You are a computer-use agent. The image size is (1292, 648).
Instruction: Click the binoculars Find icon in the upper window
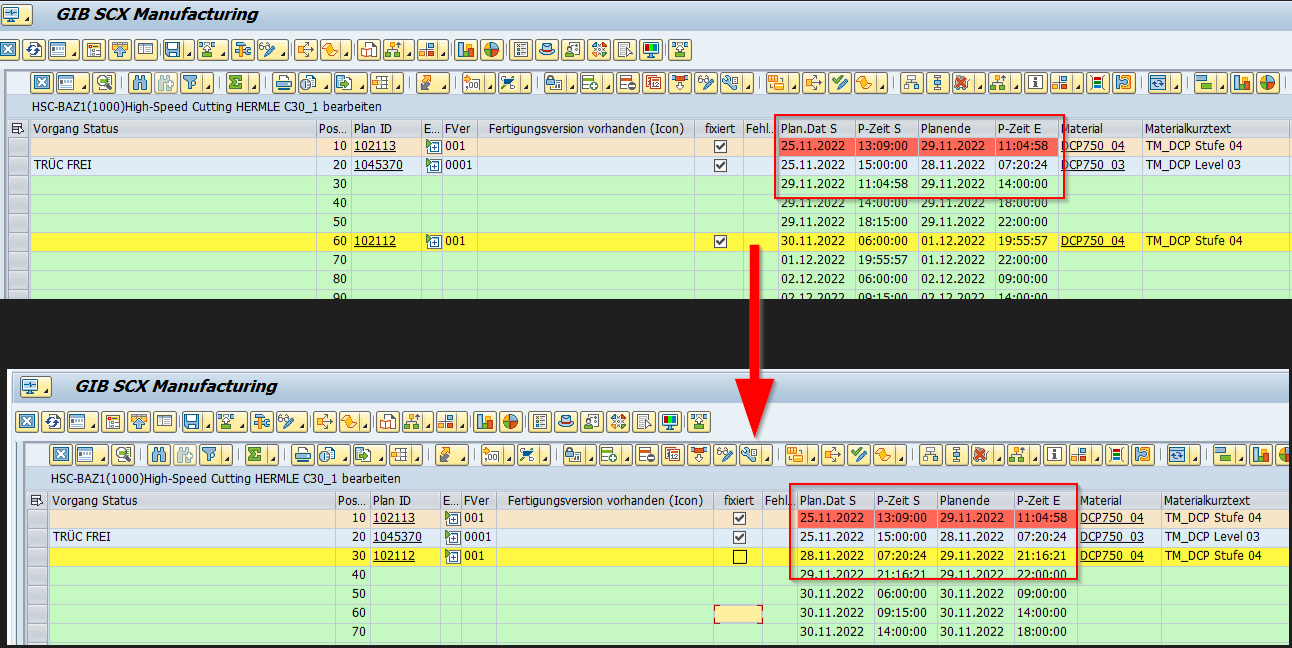tap(140, 83)
